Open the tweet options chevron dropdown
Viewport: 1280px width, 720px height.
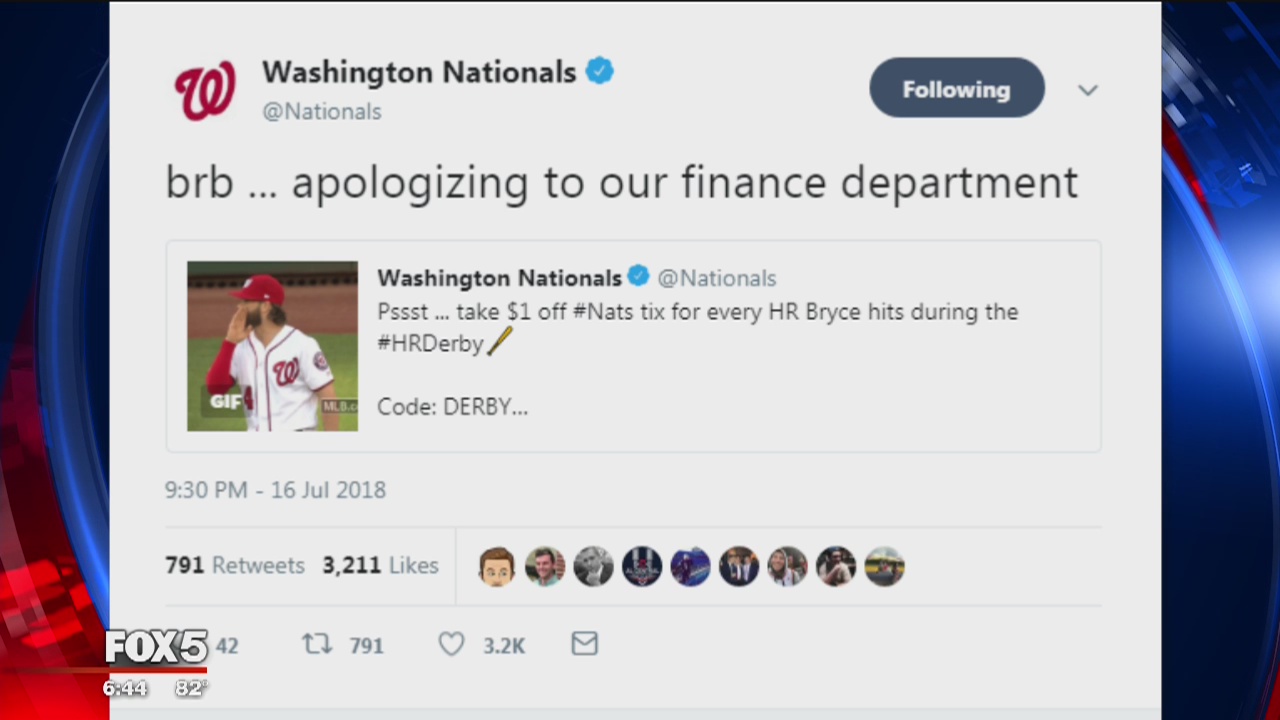pyautogui.click(x=1088, y=90)
